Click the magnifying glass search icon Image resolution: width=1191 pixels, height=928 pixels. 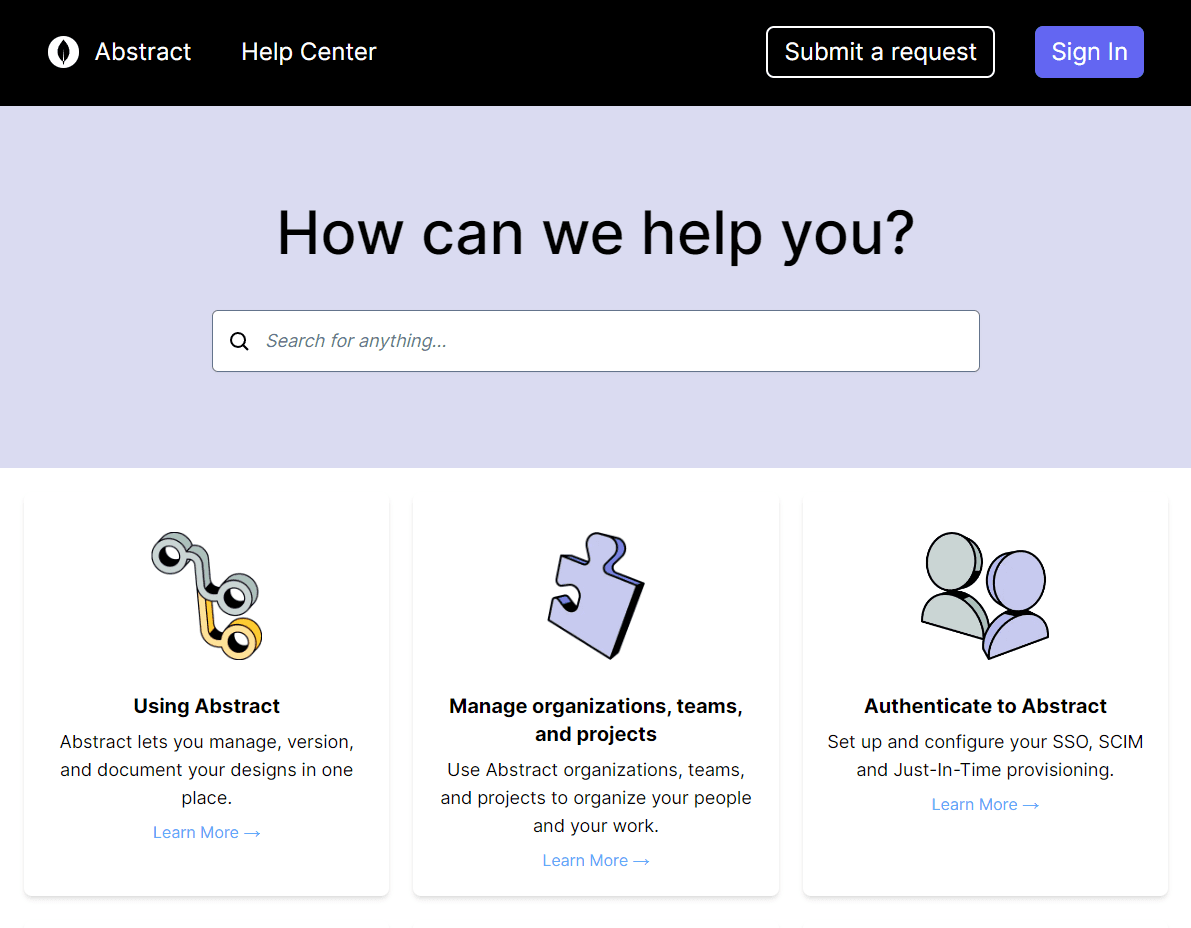coord(239,341)
